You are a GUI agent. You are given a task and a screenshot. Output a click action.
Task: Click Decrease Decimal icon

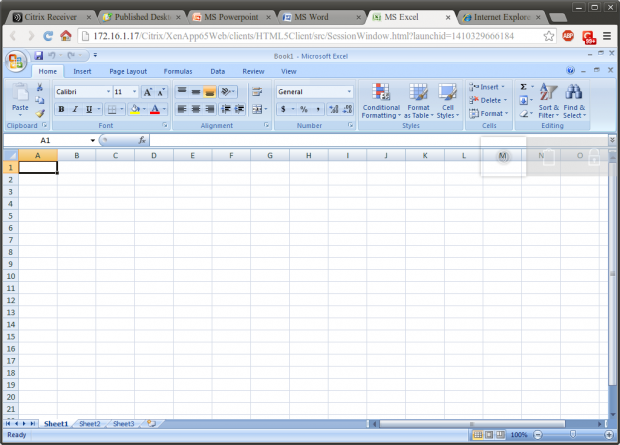coord(348,109)
